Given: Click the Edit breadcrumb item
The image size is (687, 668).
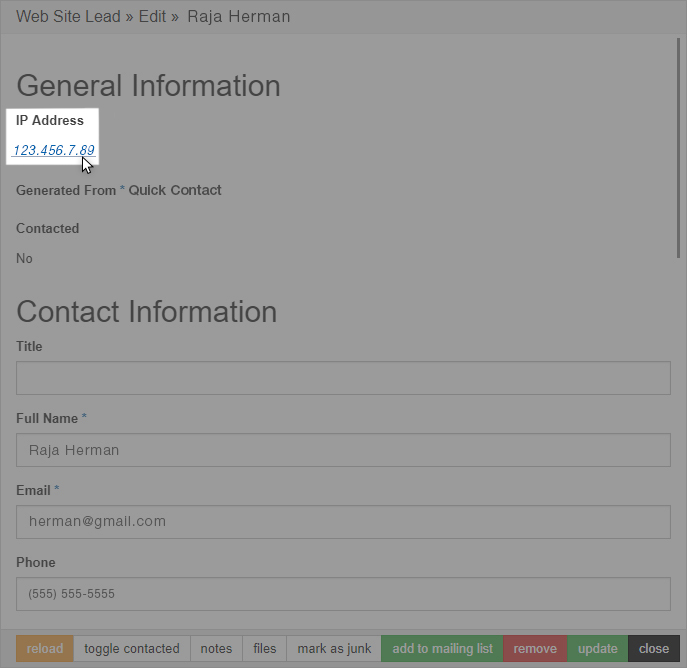Looking at the screenshot, I should tap(152, 17).
